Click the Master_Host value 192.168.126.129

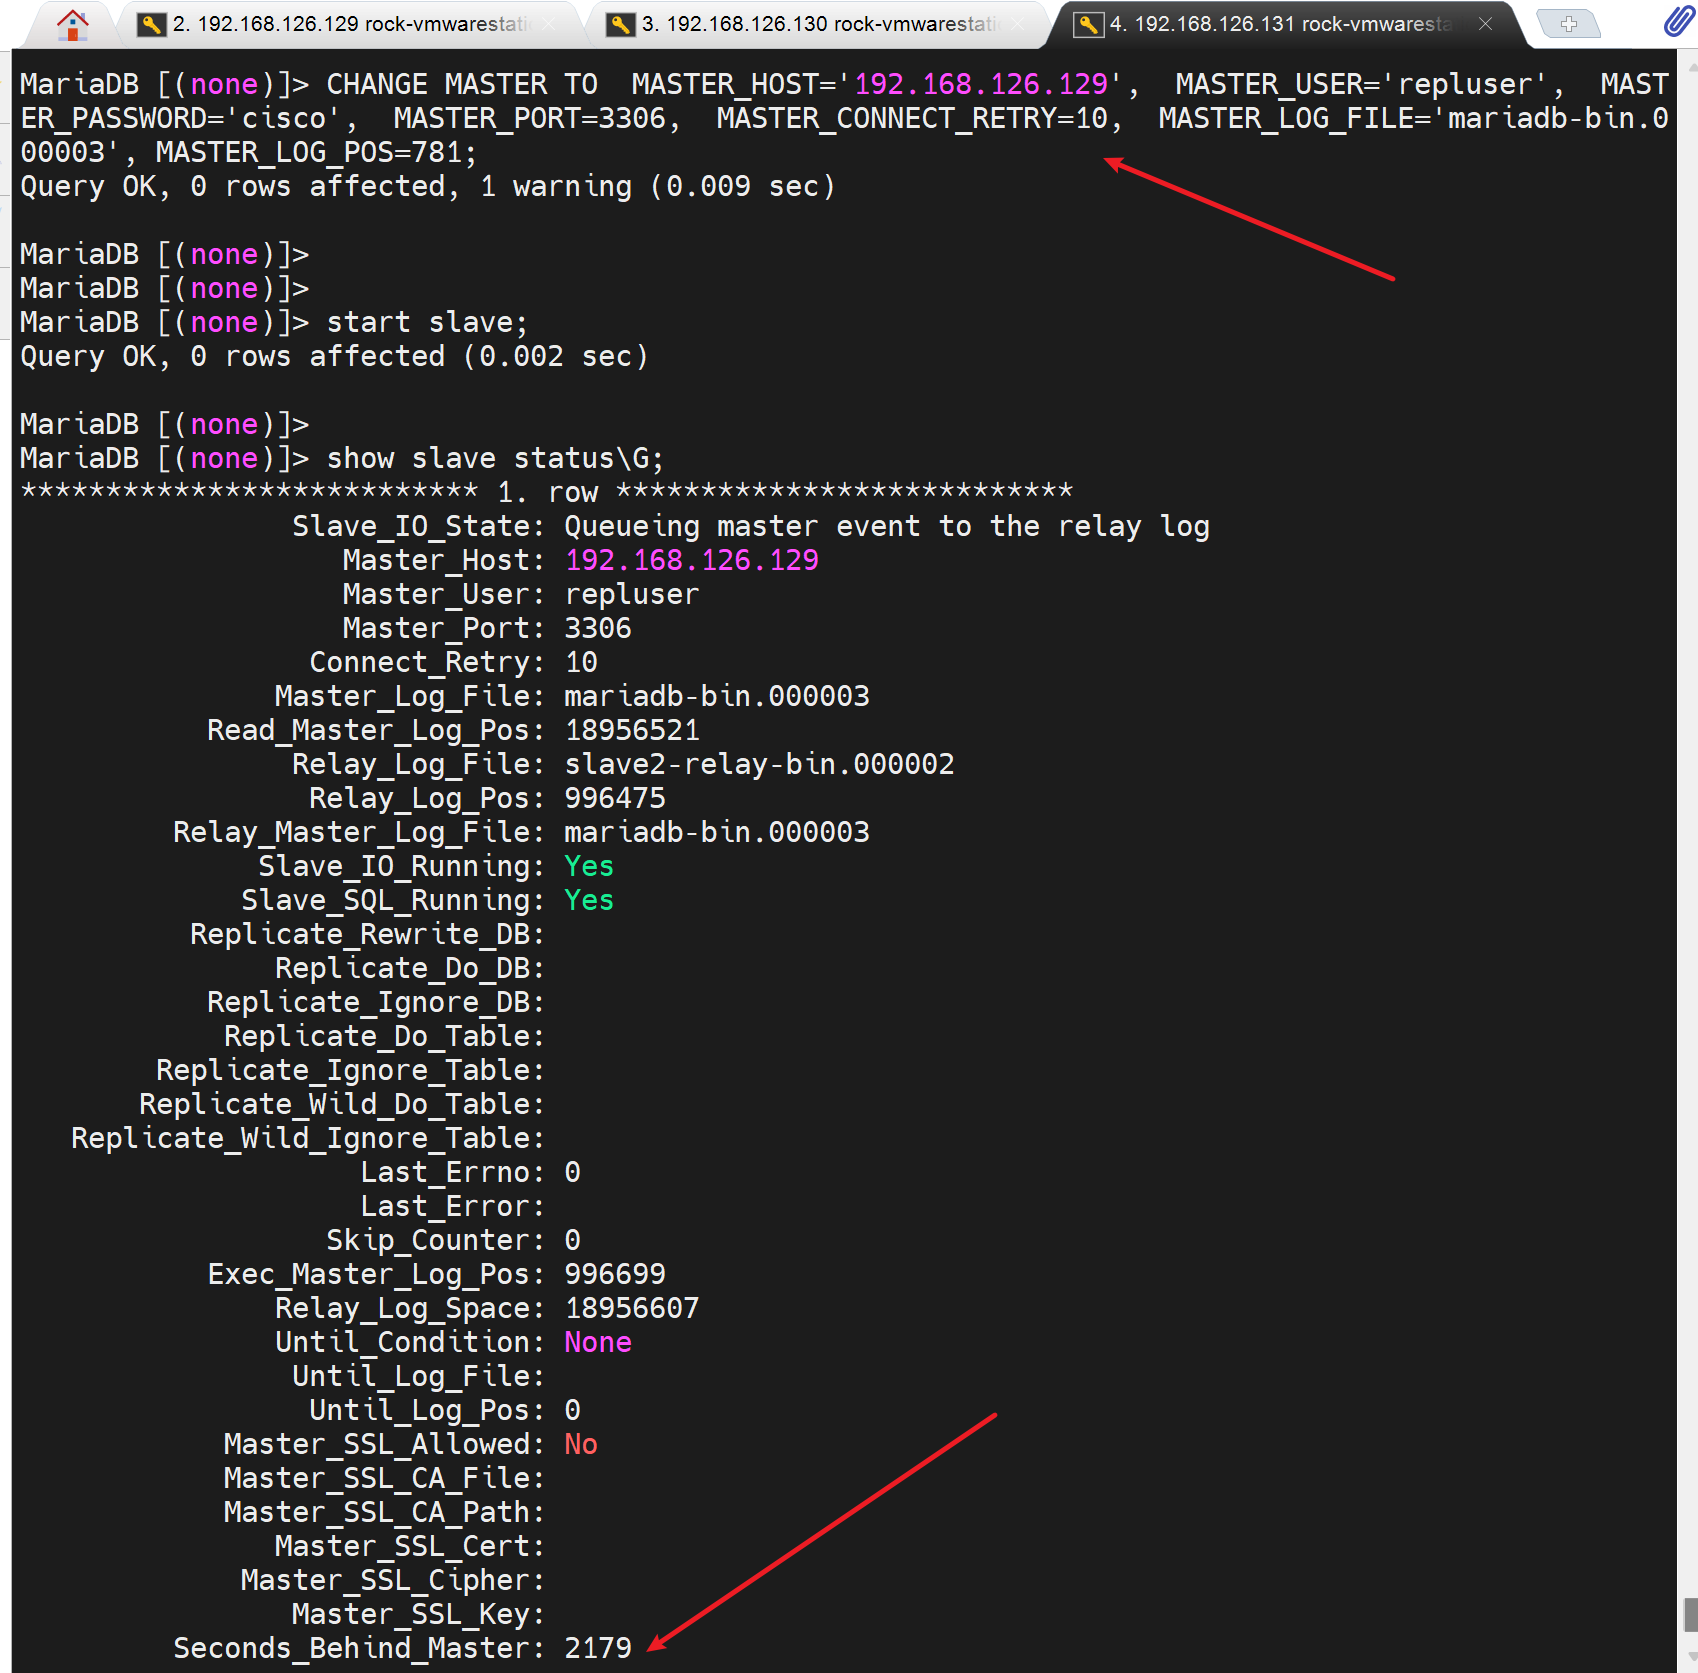(691, 560)
